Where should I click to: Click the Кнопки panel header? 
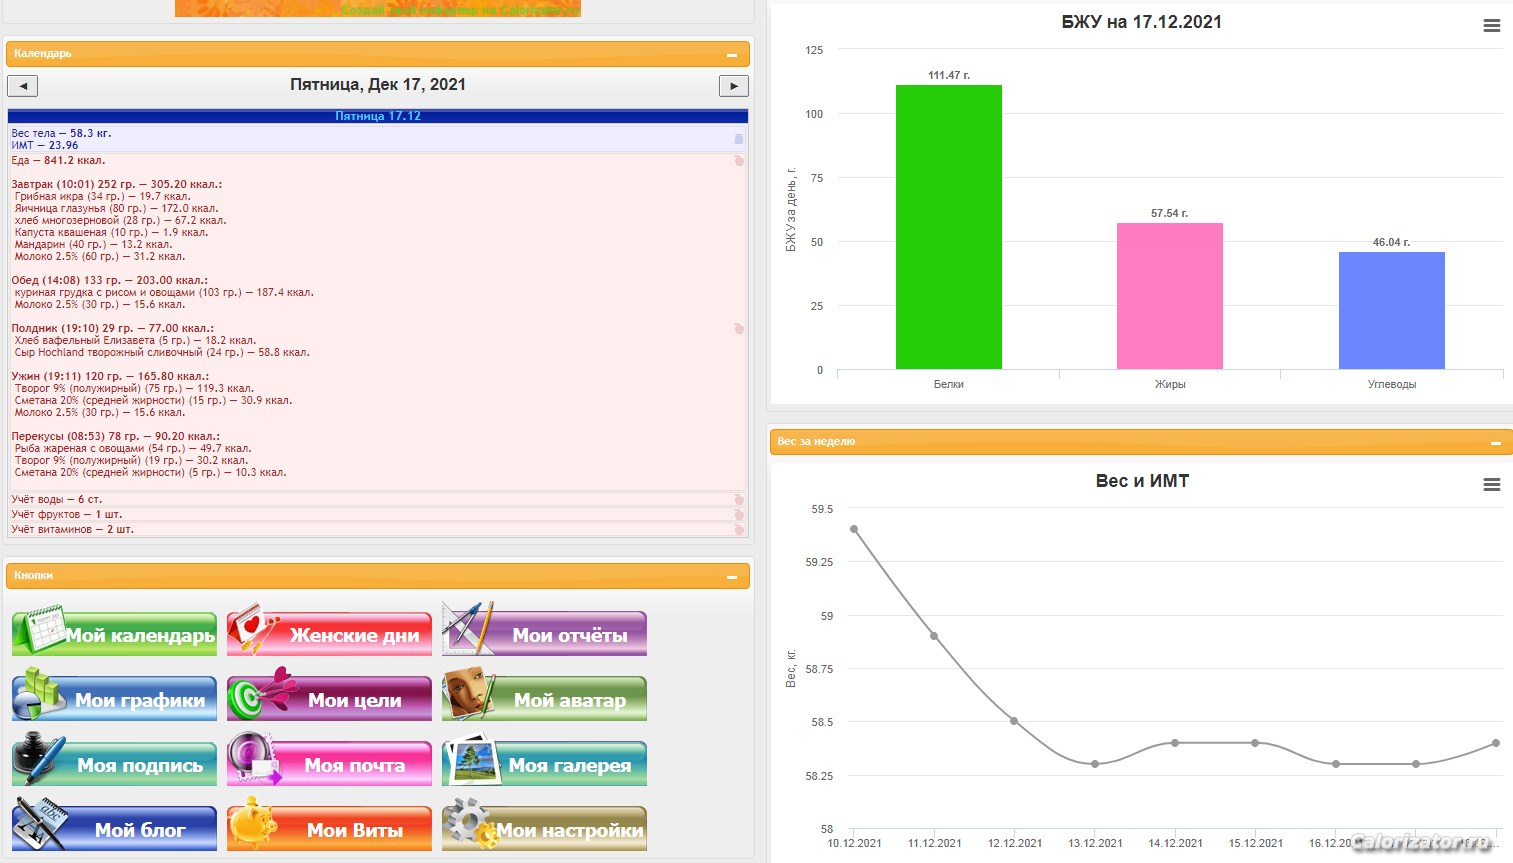[x=378, y=576]
